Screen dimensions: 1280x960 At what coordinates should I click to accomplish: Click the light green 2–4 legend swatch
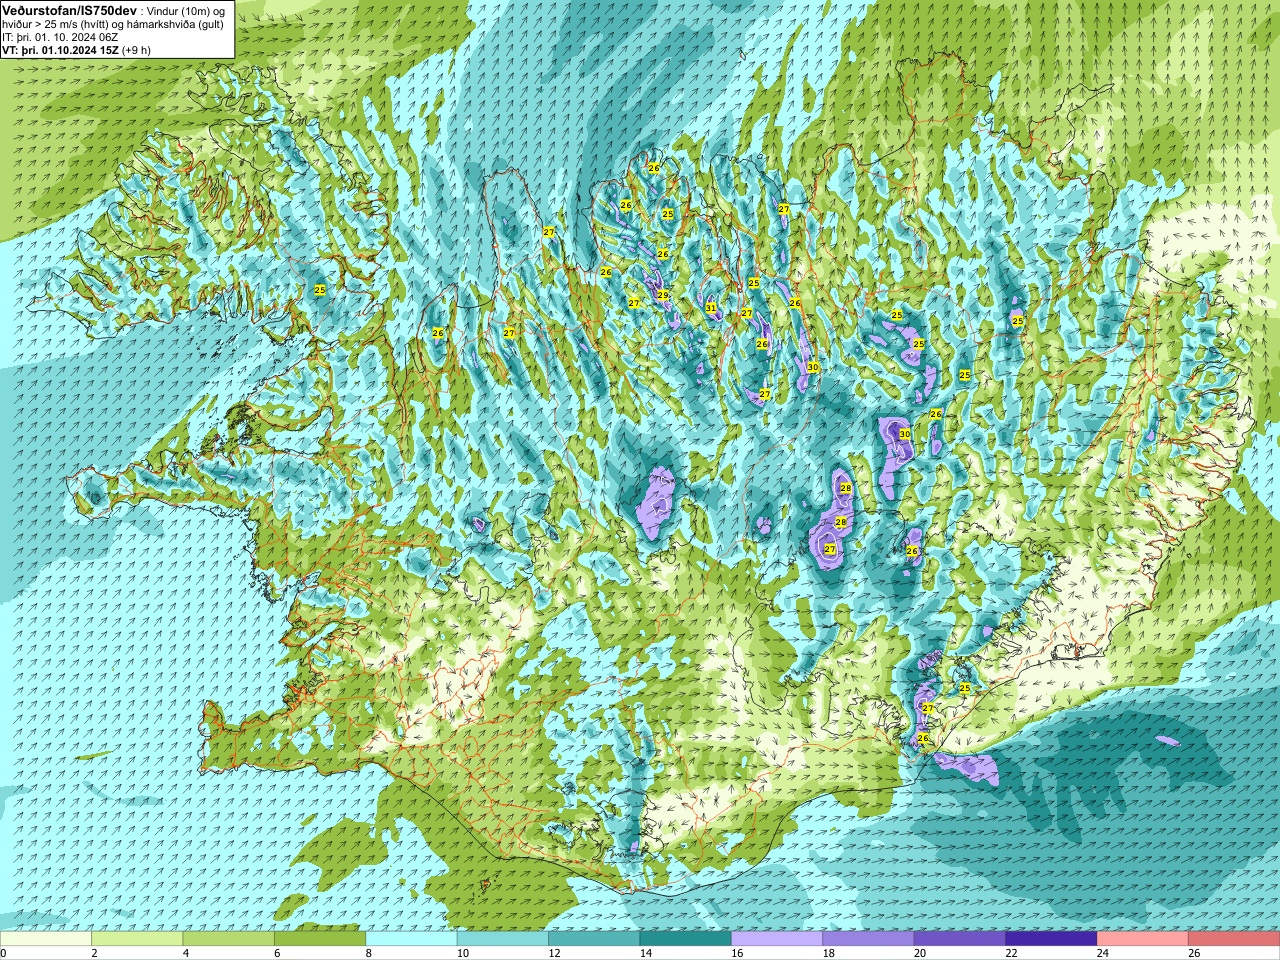click(x=138, y=939)
